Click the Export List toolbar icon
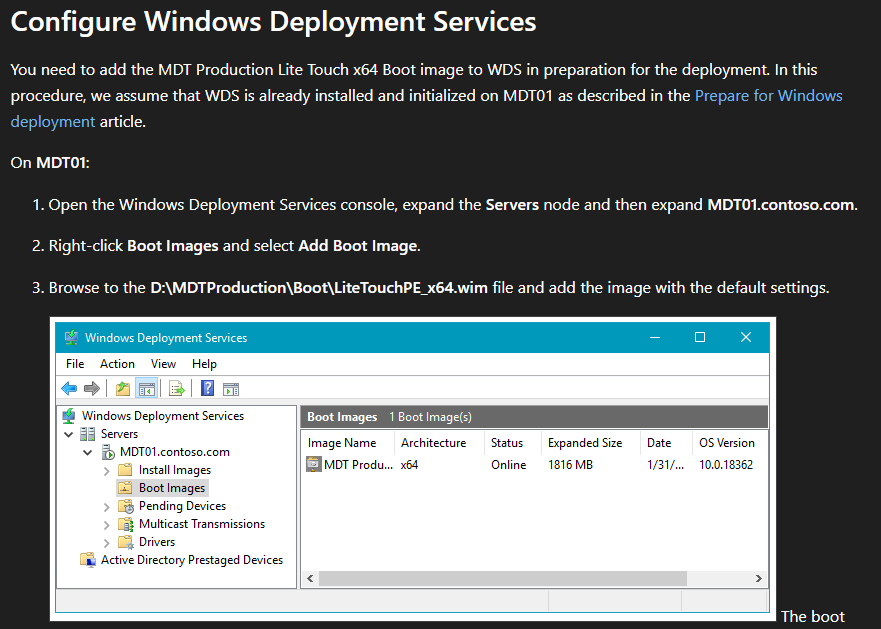Viewport: 881px width, 629px height. tap(177, 389)
